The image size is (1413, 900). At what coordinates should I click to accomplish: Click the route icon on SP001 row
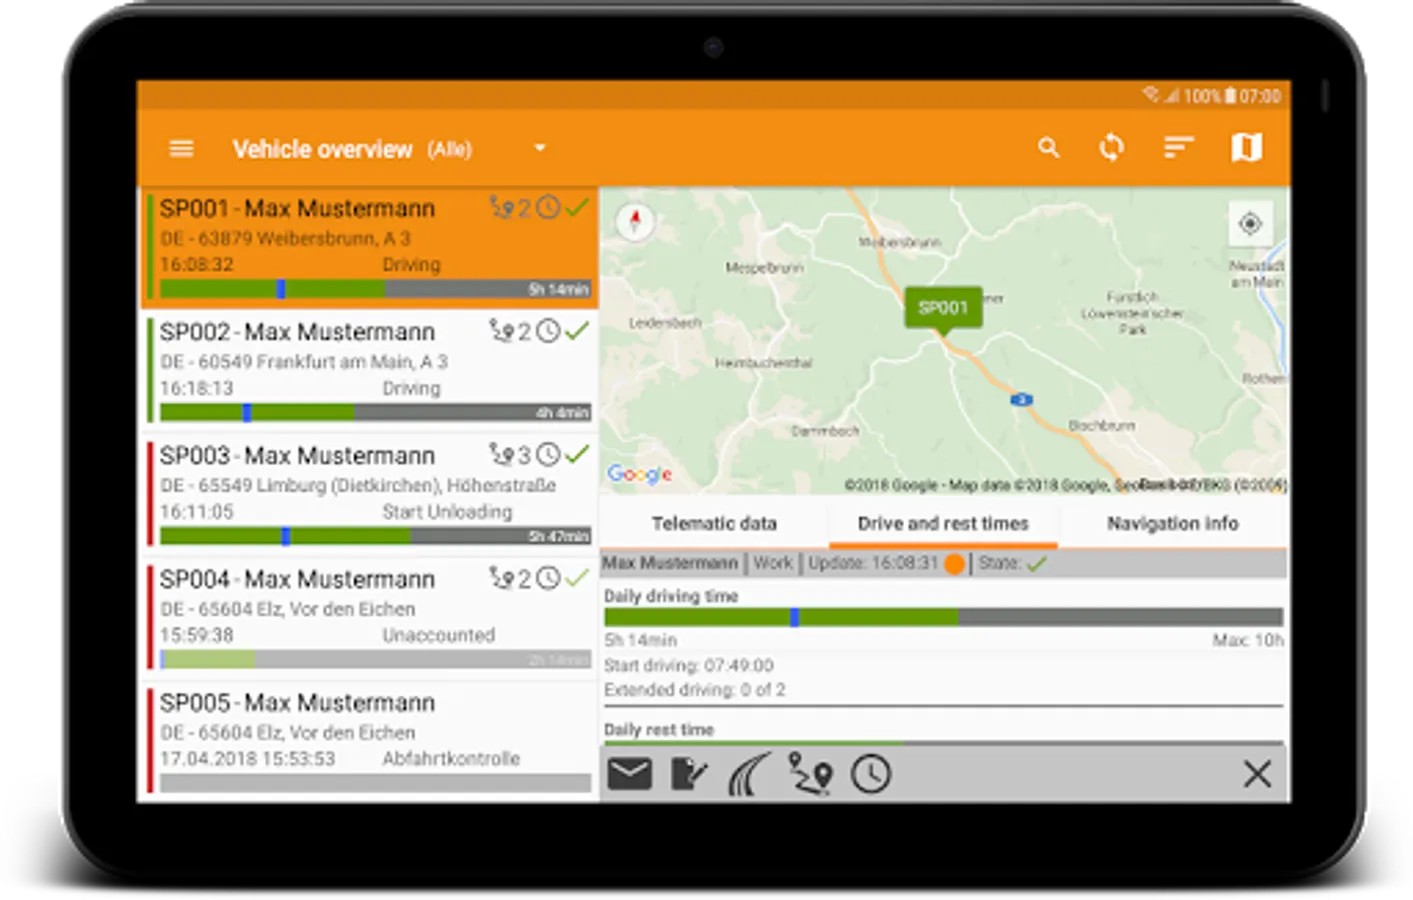click(501, 208)
